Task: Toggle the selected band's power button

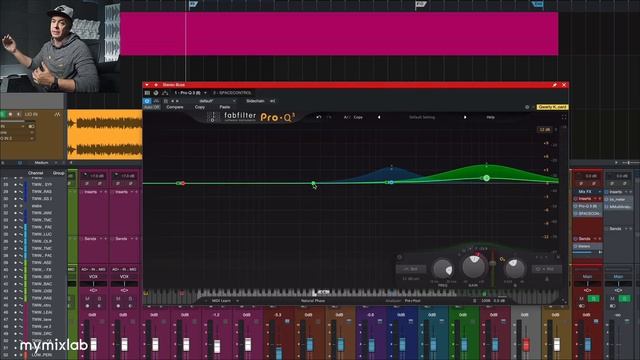Action: point(400,257)
